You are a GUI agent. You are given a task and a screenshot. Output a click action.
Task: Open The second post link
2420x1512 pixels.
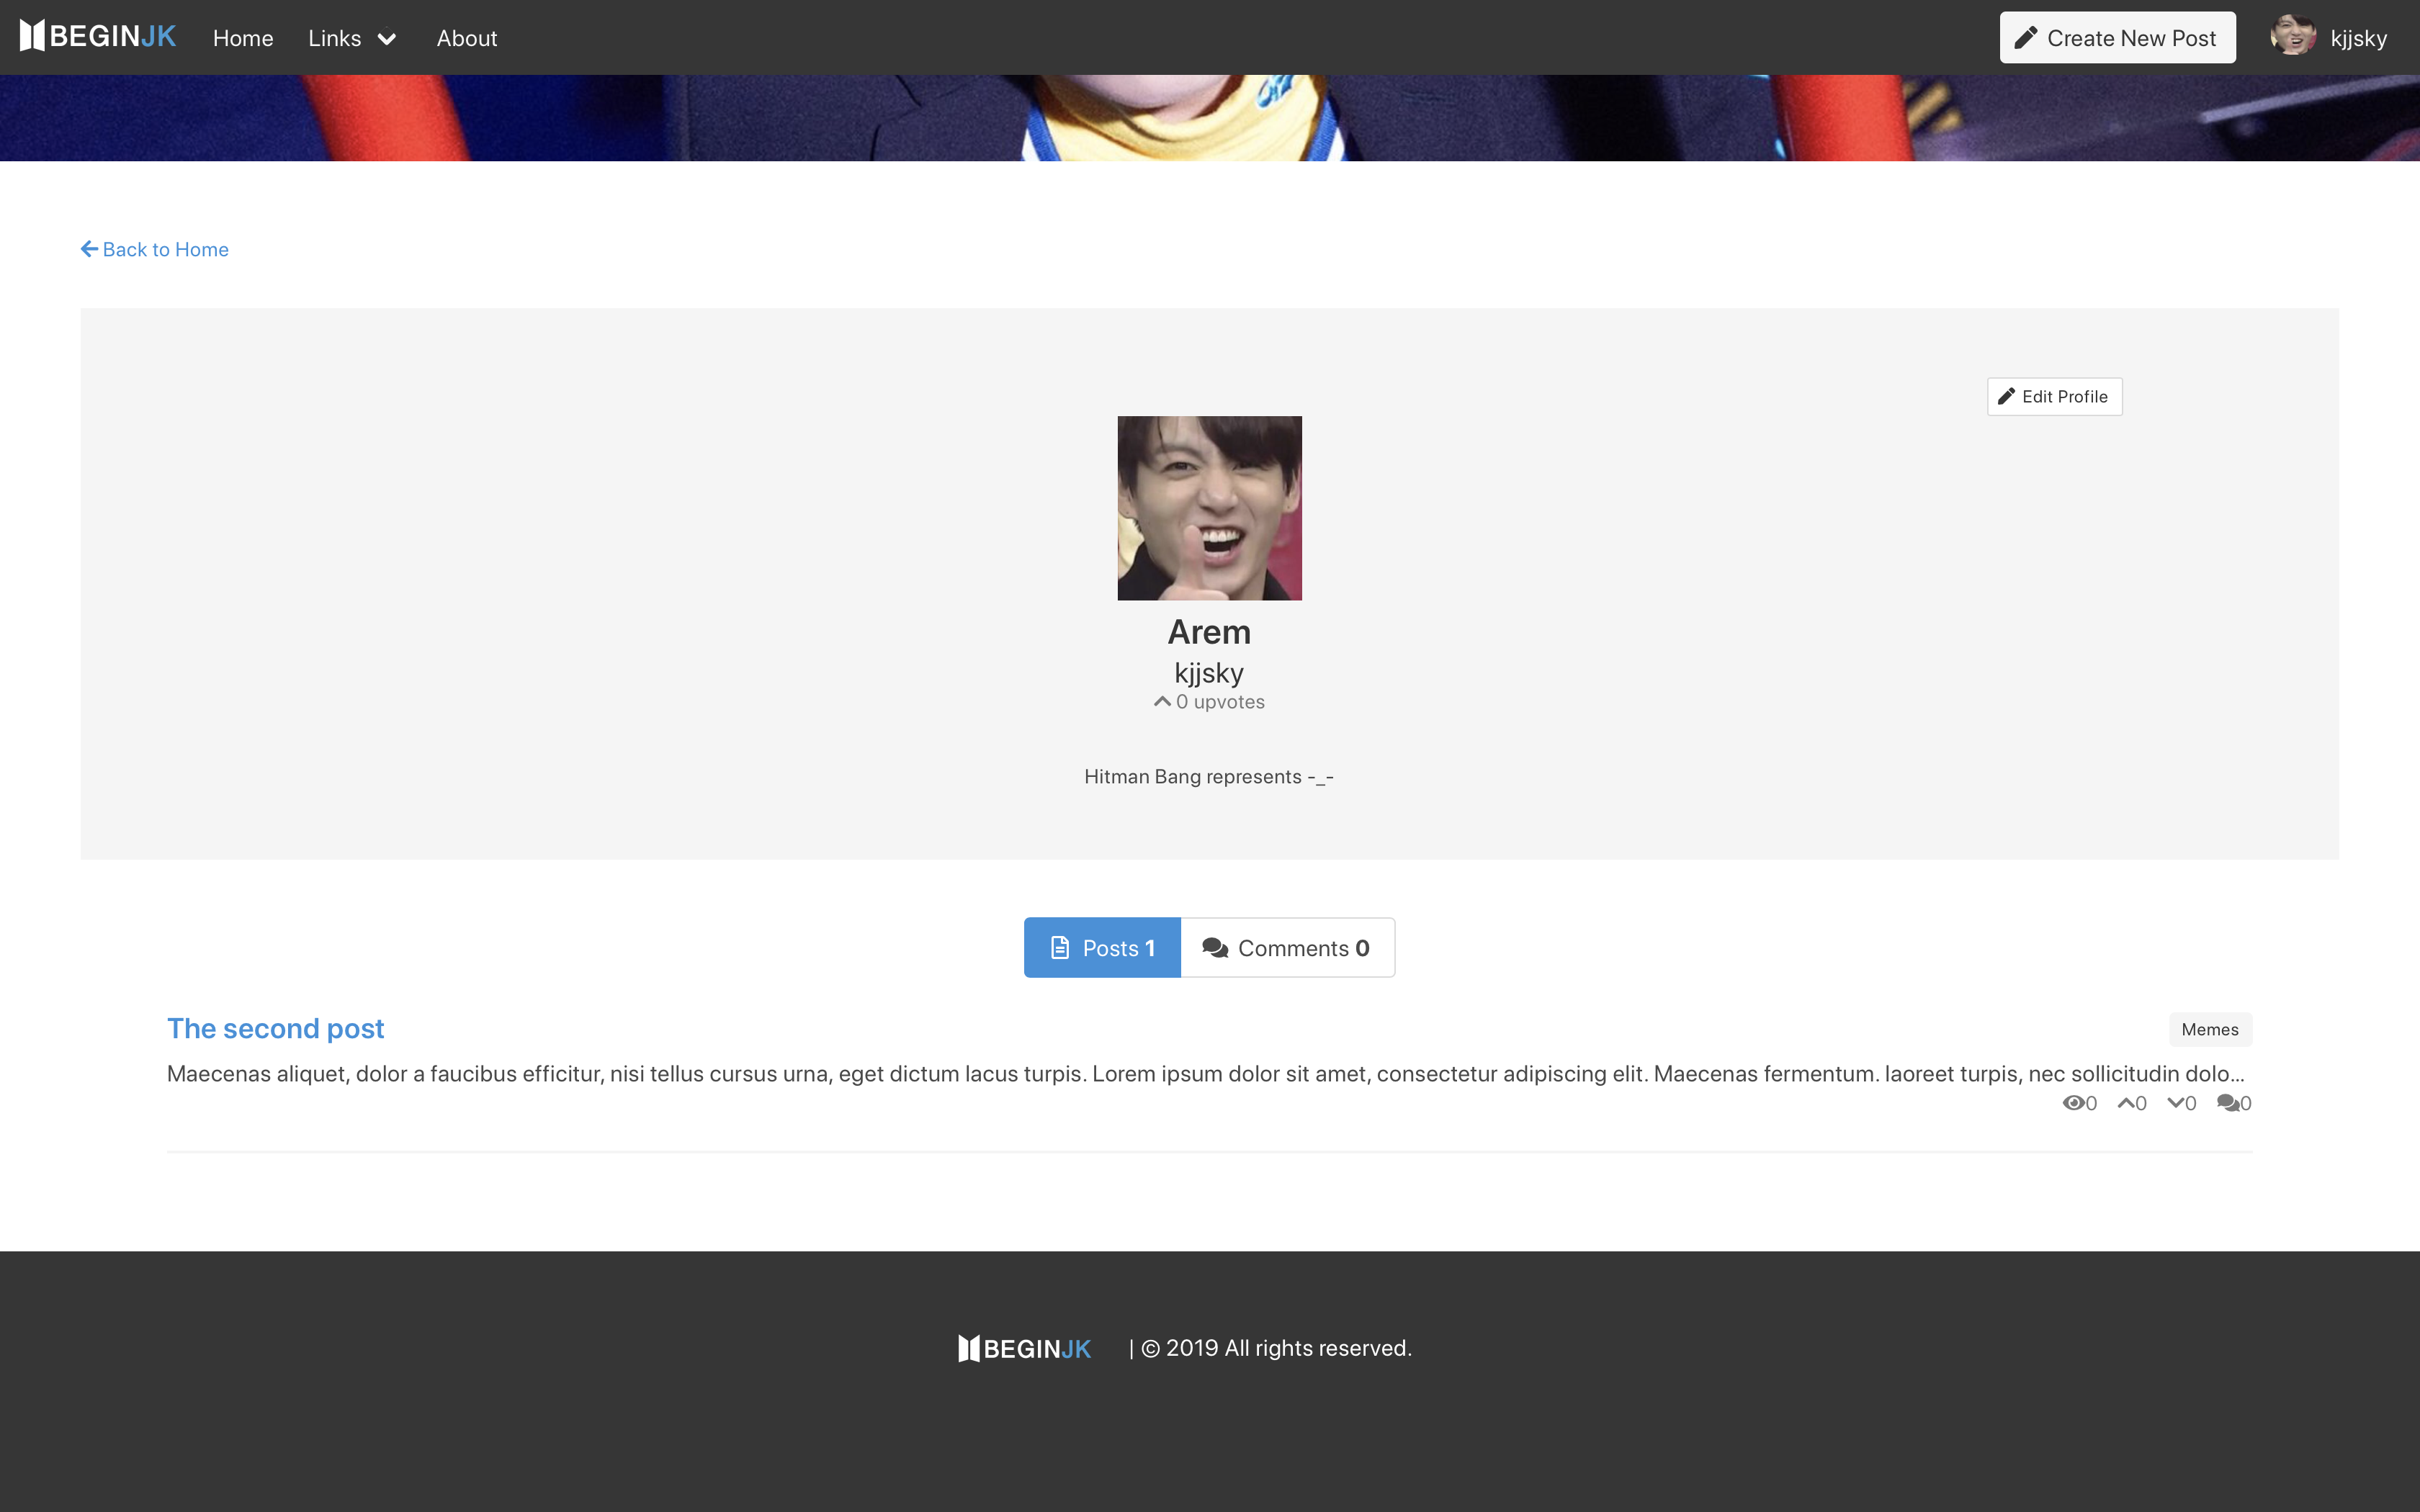[x=275, y=1028]
